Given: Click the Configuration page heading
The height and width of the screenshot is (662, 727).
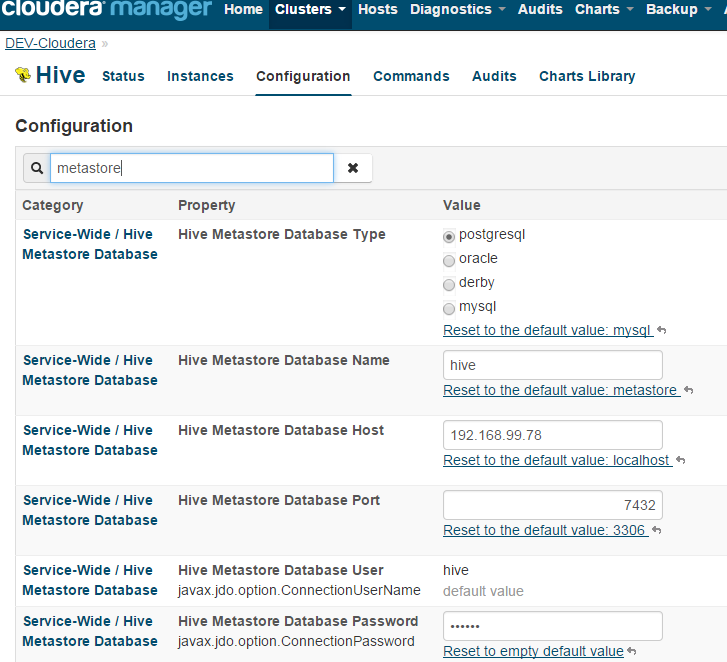Looking at the screenshot, I should [74, 126].
